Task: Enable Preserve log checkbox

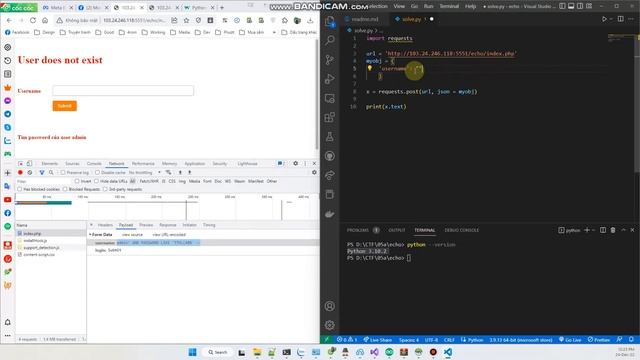Action: click(x=63, y=173)
